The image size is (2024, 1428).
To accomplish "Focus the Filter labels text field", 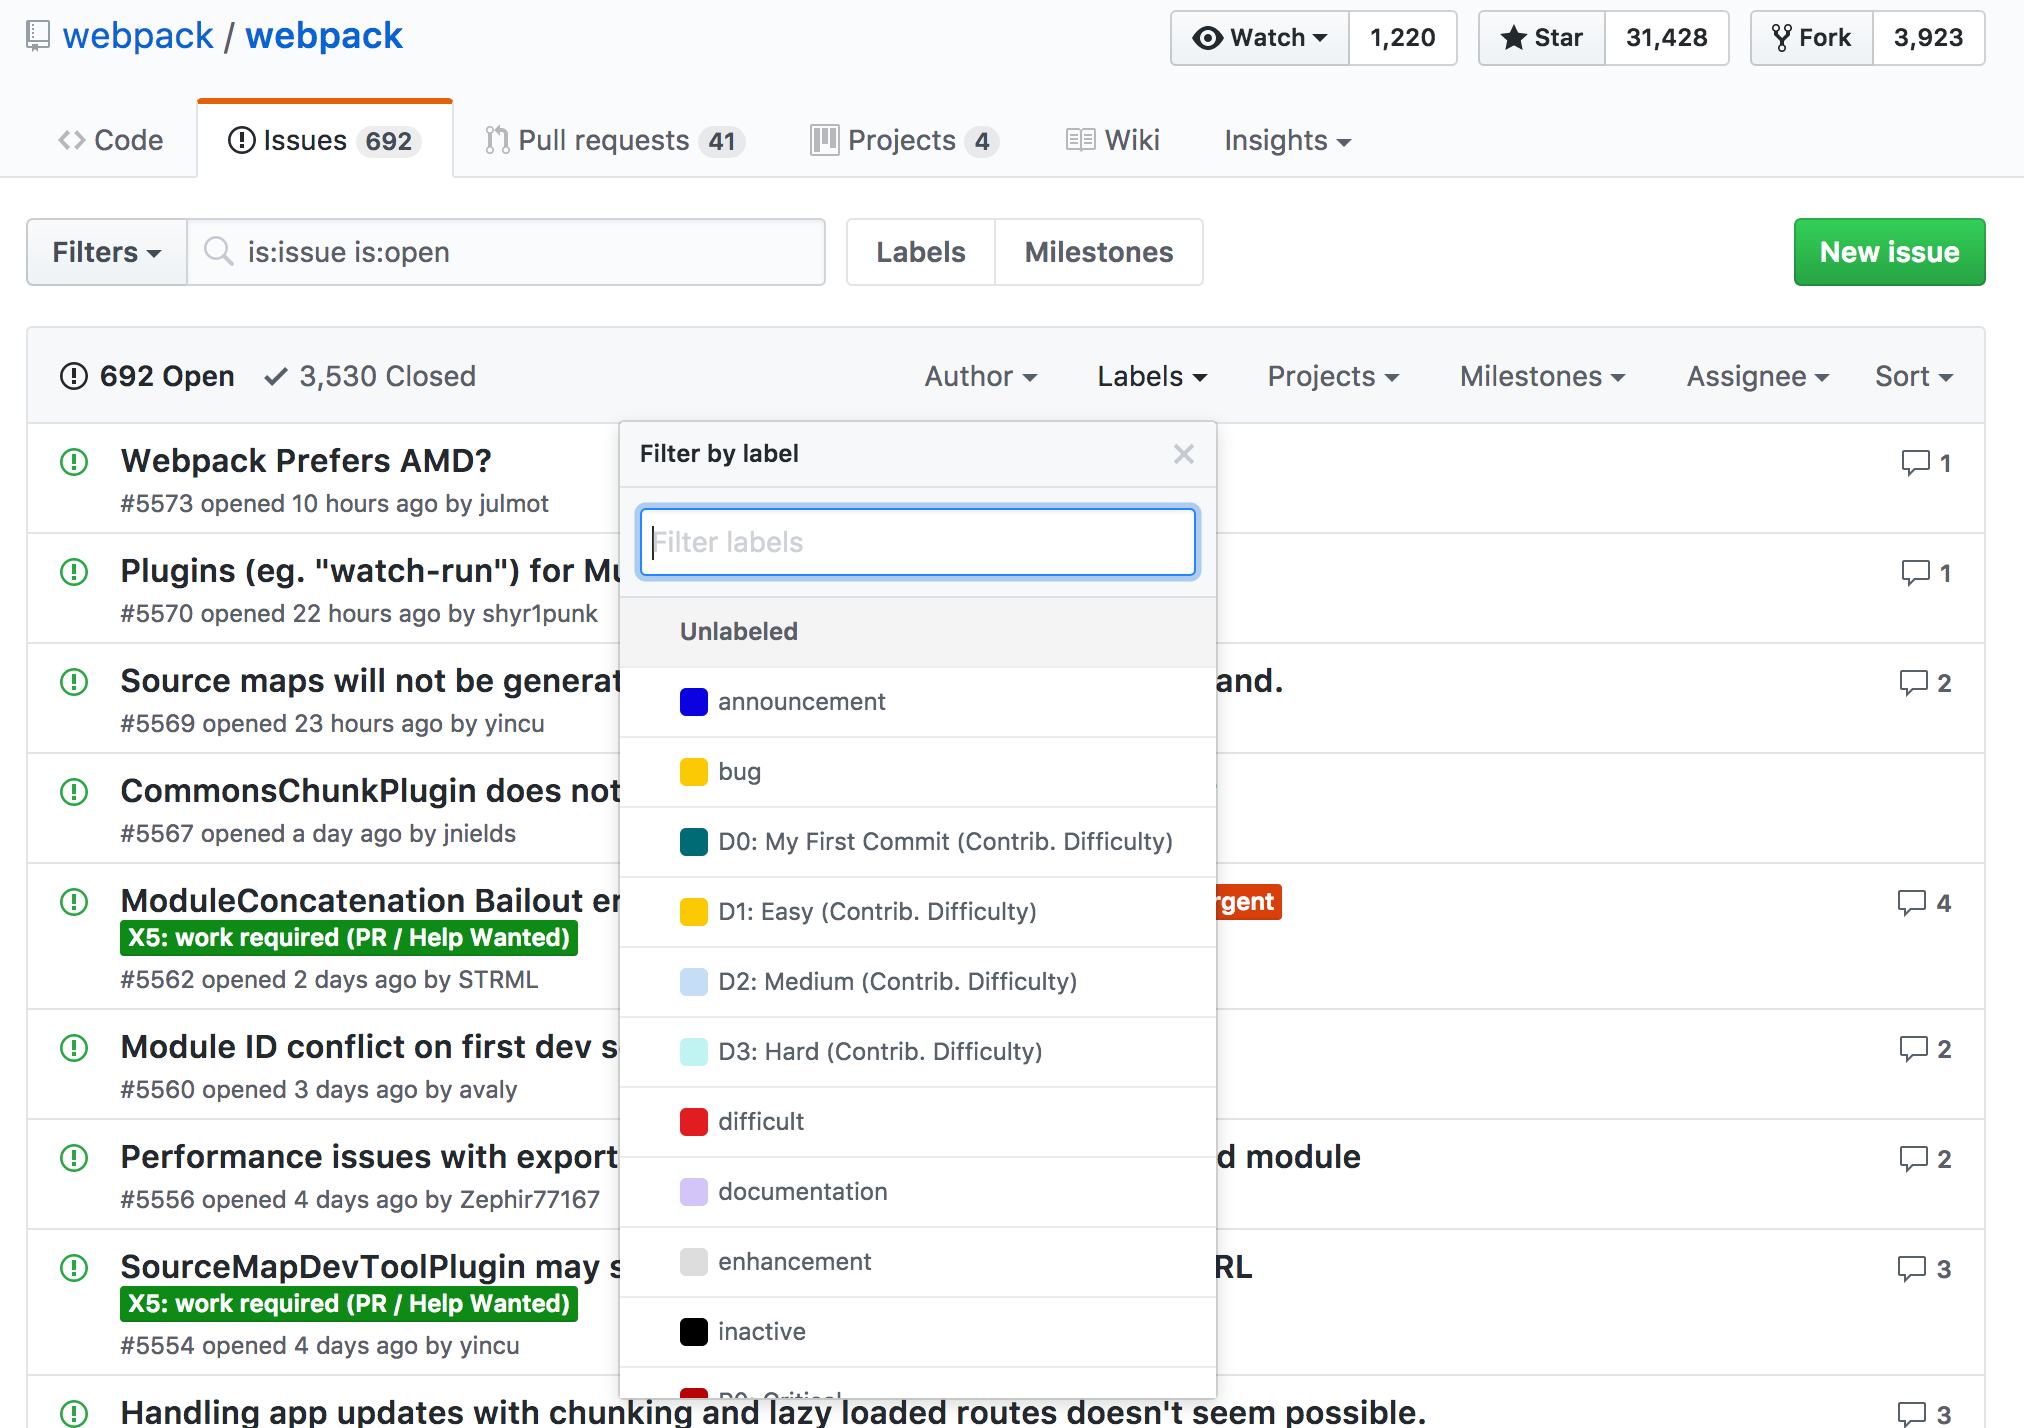I will click(918, 542).
